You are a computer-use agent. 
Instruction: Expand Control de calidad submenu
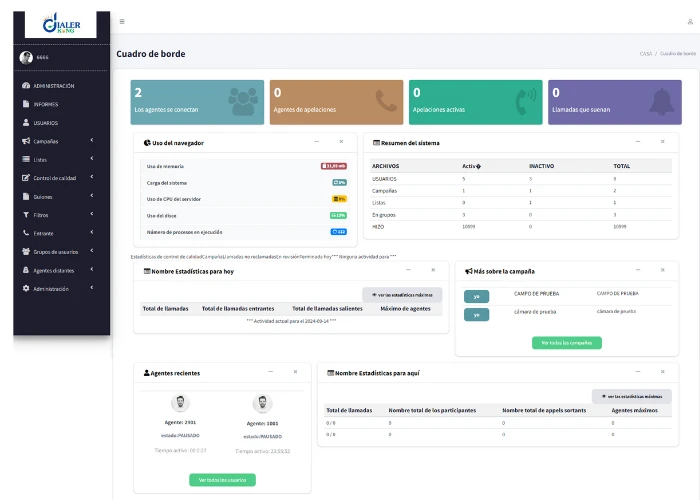click(92, 177)
